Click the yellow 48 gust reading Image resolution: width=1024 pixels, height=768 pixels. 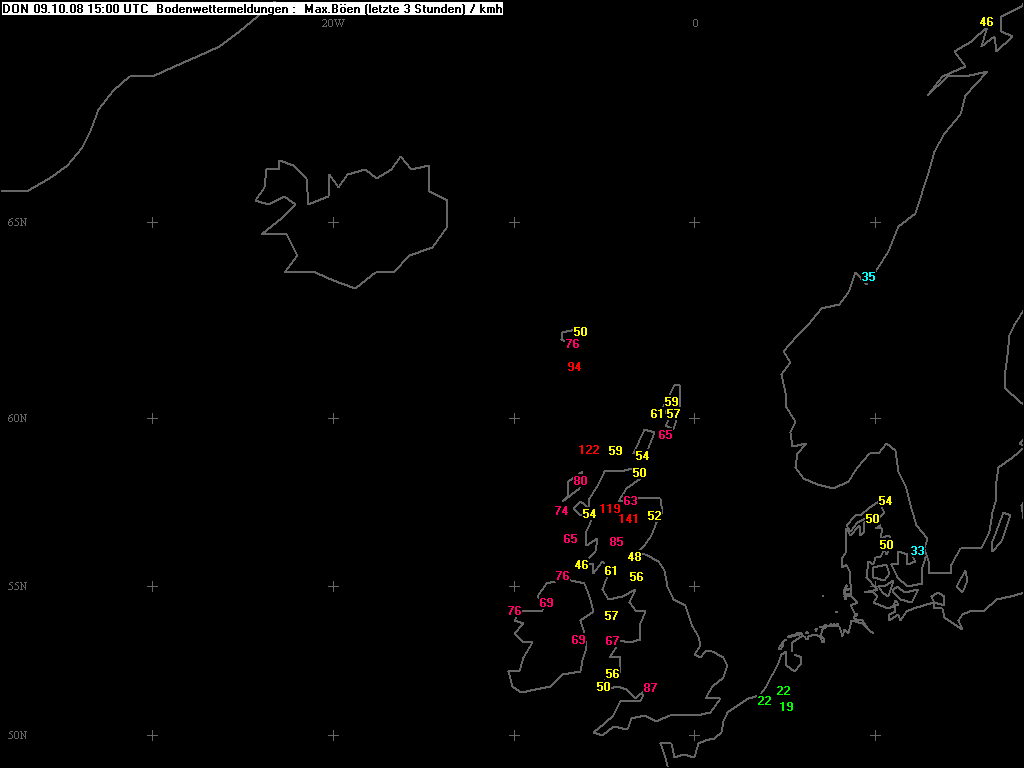tap(634, 557)
